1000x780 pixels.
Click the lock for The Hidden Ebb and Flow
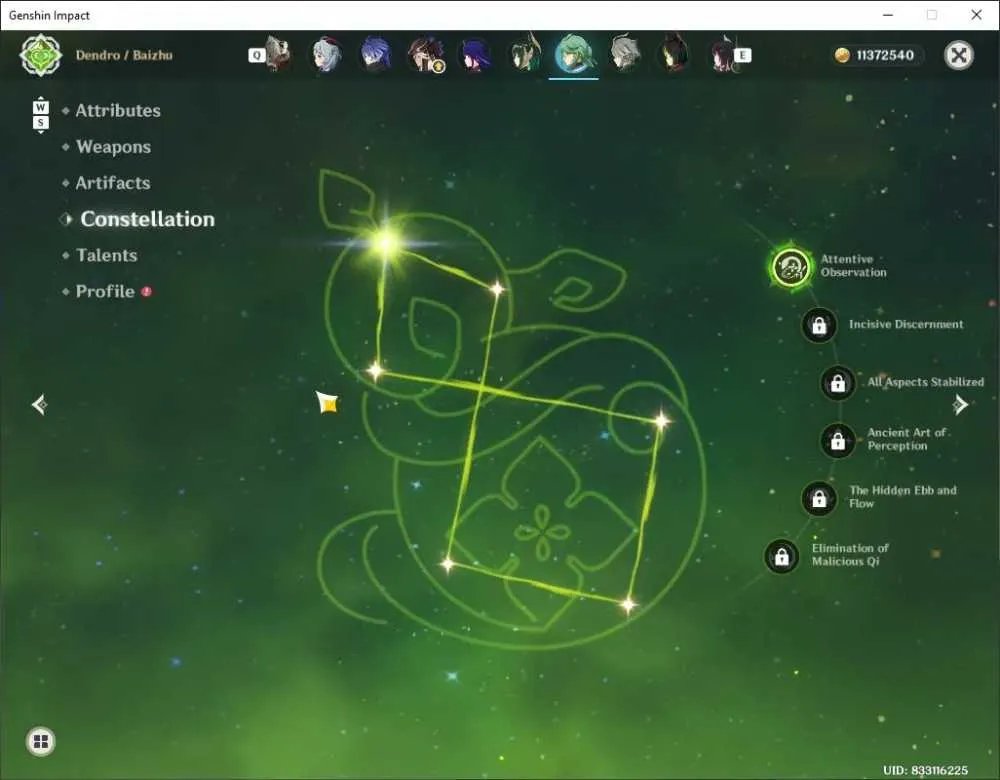(819, 498)
